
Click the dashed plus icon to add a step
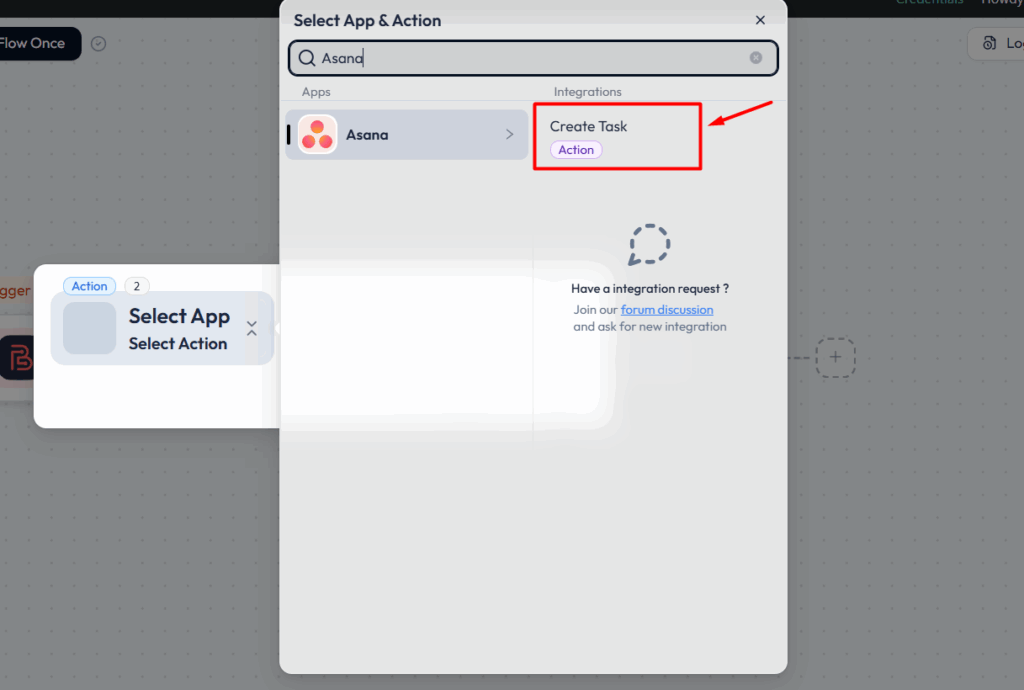(835, 357)
